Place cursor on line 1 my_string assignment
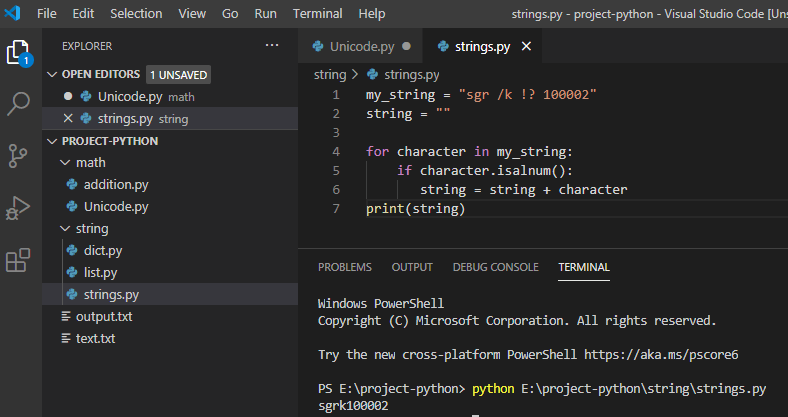 pos(481,94)
